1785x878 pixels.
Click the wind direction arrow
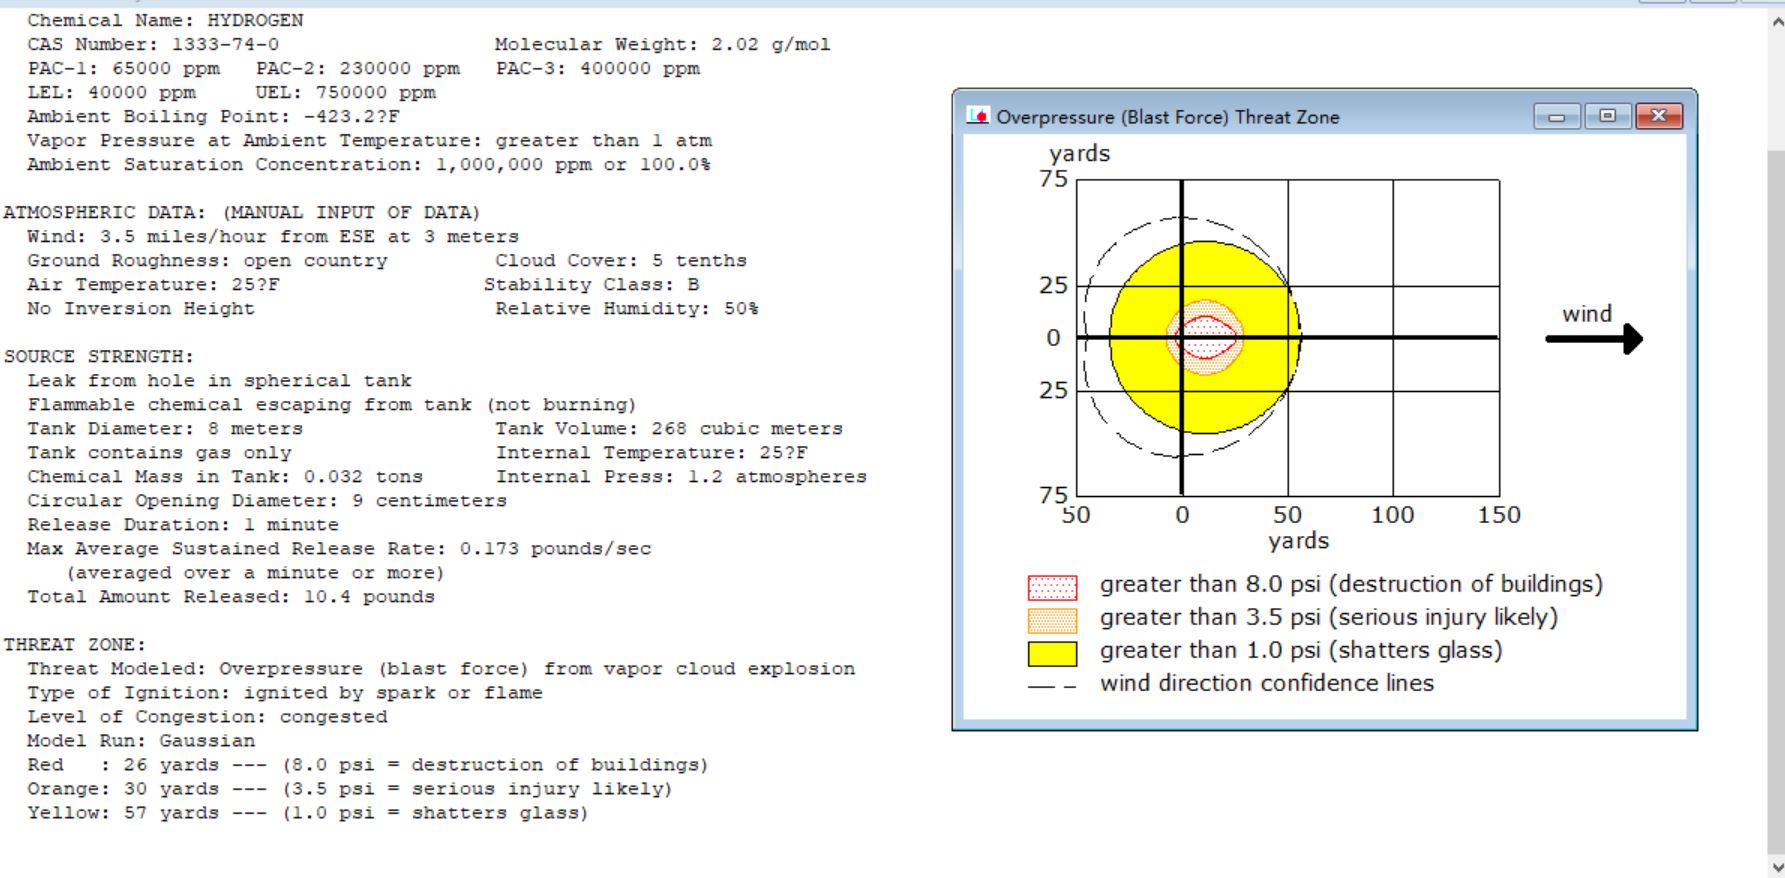(x=1594, y=339)
